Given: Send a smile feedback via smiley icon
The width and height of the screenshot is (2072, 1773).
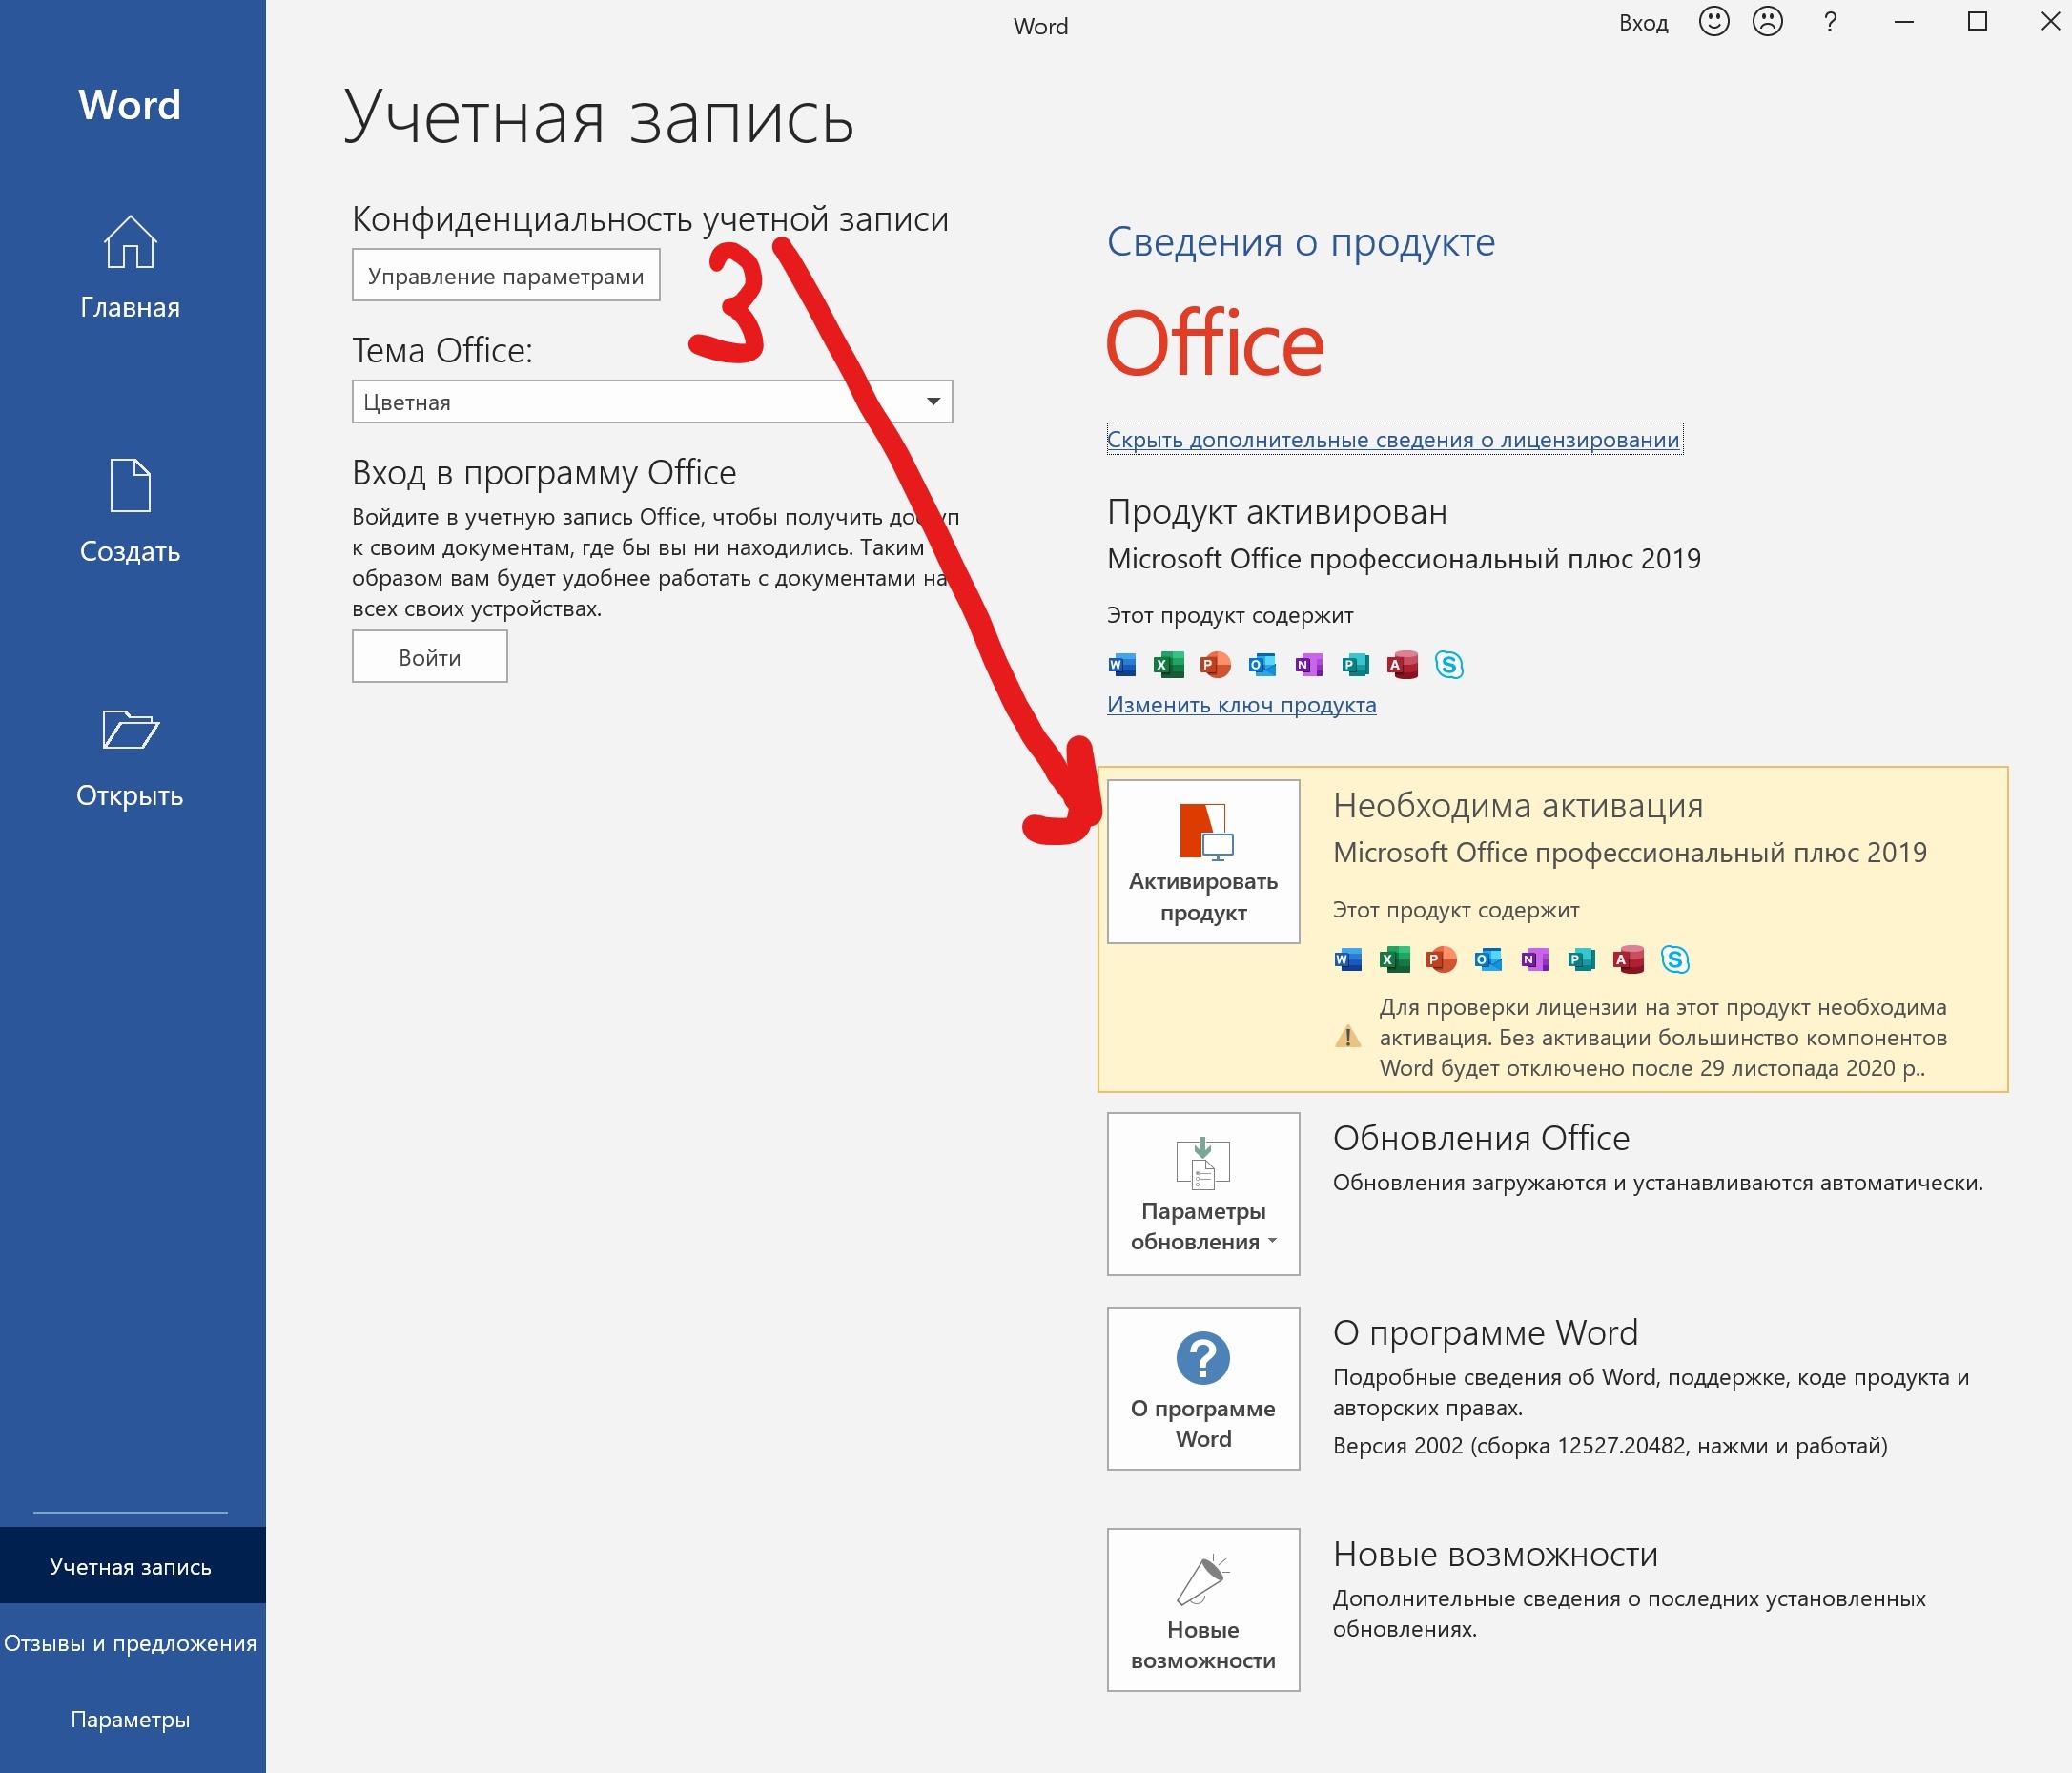Looking at the screenshot, I should point(1713,22).
